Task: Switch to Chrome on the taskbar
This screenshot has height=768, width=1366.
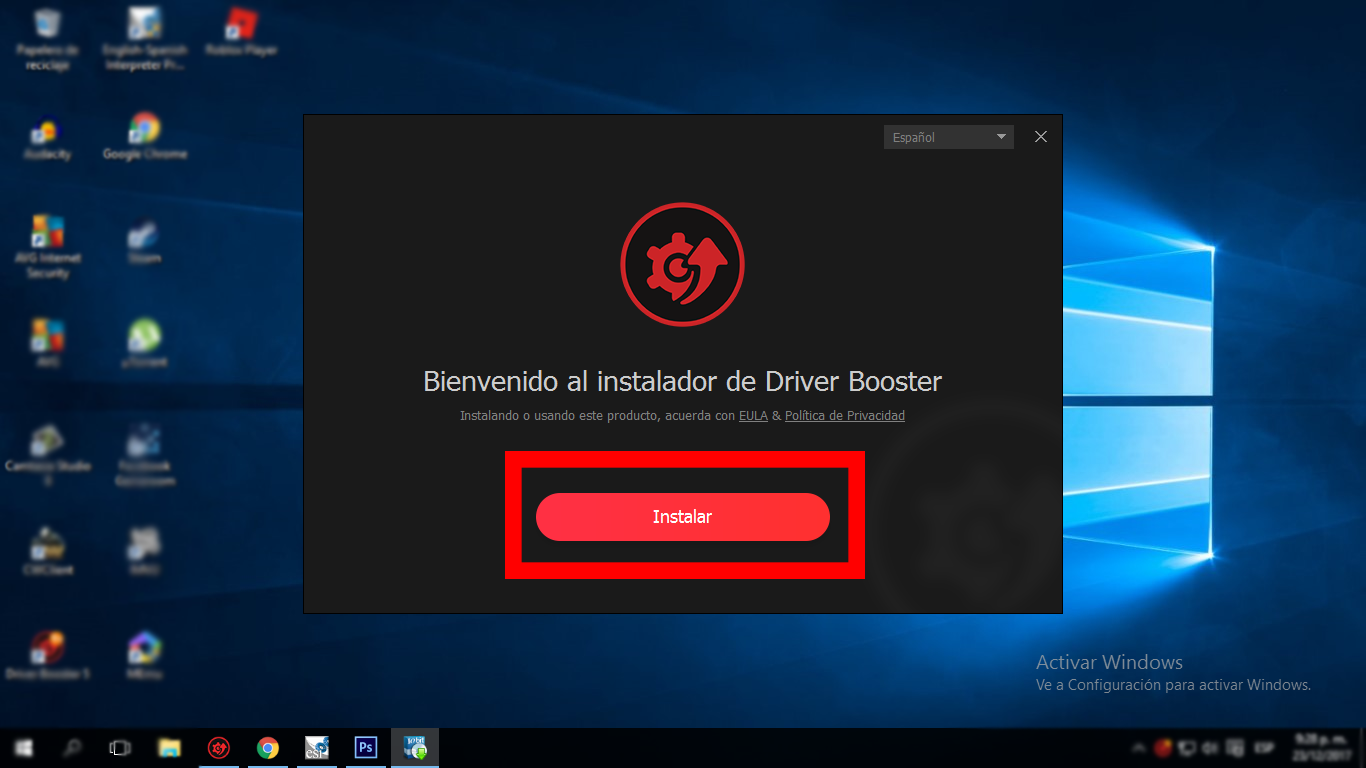Action: point(268,748)
